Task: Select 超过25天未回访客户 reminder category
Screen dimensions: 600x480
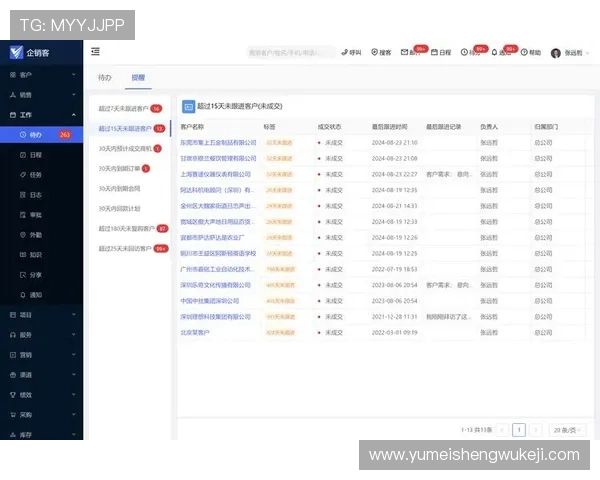Action: tap(130, 248)
